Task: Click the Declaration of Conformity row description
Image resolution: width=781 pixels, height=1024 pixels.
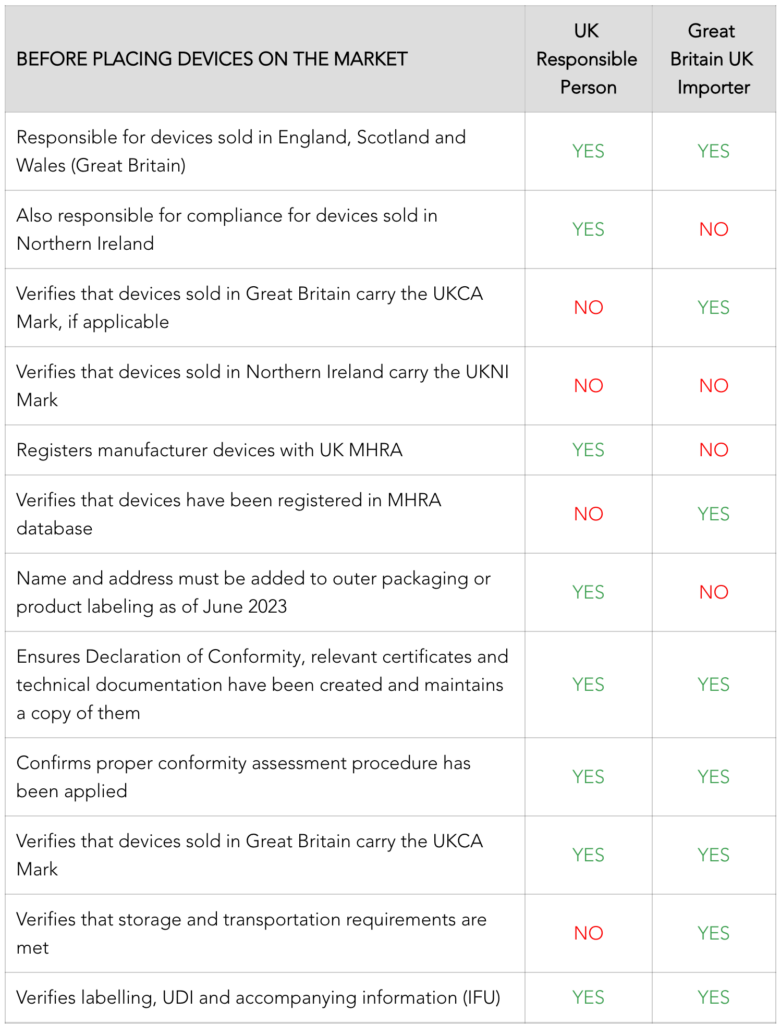Action: tap(262, 684)
